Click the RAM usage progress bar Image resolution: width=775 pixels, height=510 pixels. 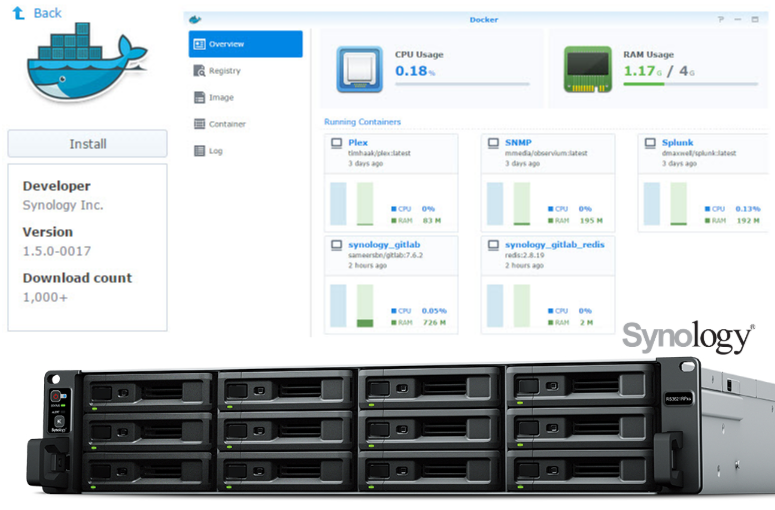[x=690, y=85]
